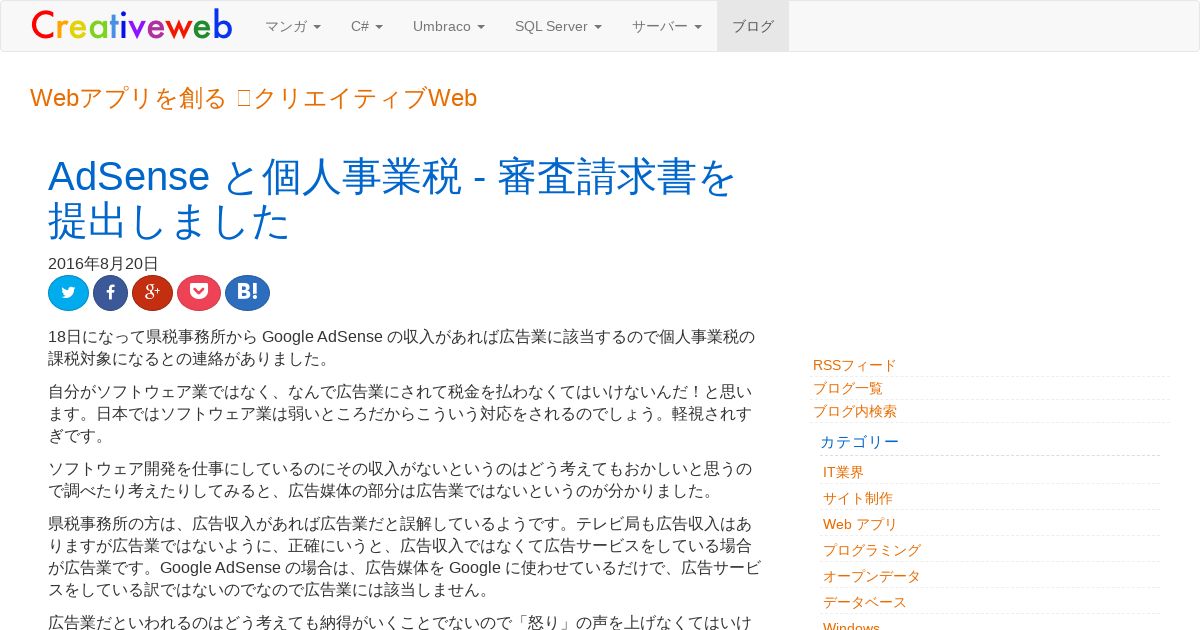Expand the マンガ dropdown menu
1200x630 pixels.
click(293, 26)
